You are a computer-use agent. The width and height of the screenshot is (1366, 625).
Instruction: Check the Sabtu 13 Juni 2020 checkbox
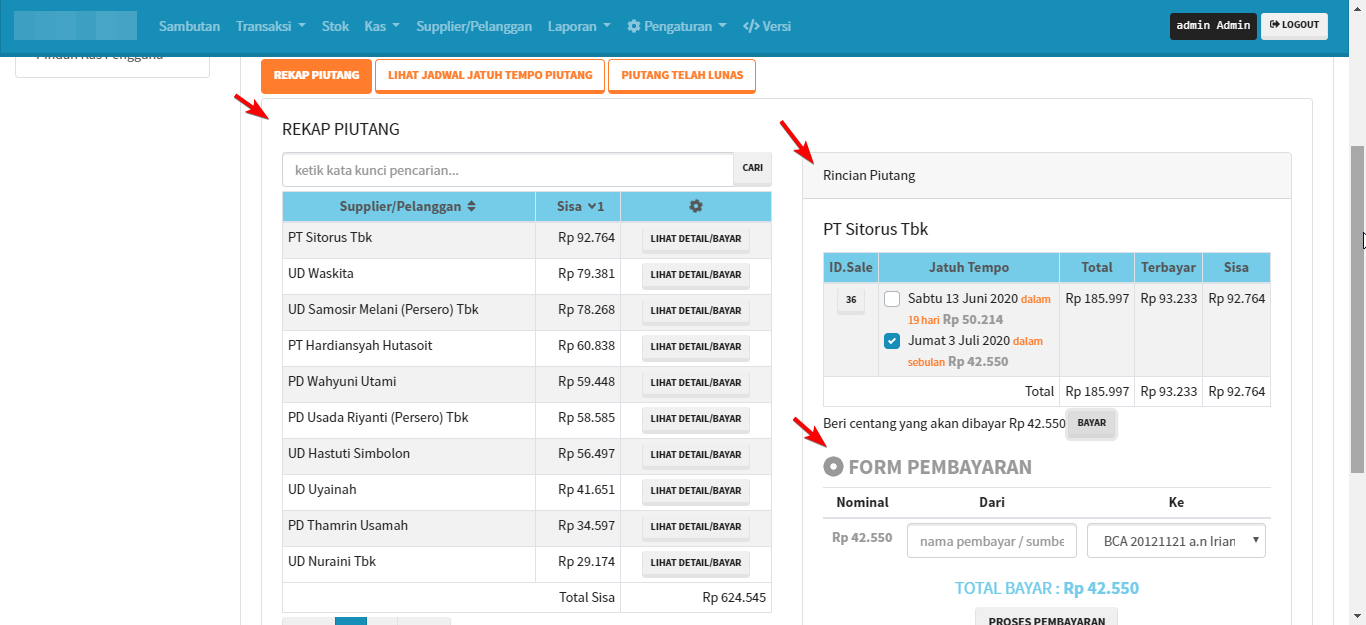pos(892,298)
